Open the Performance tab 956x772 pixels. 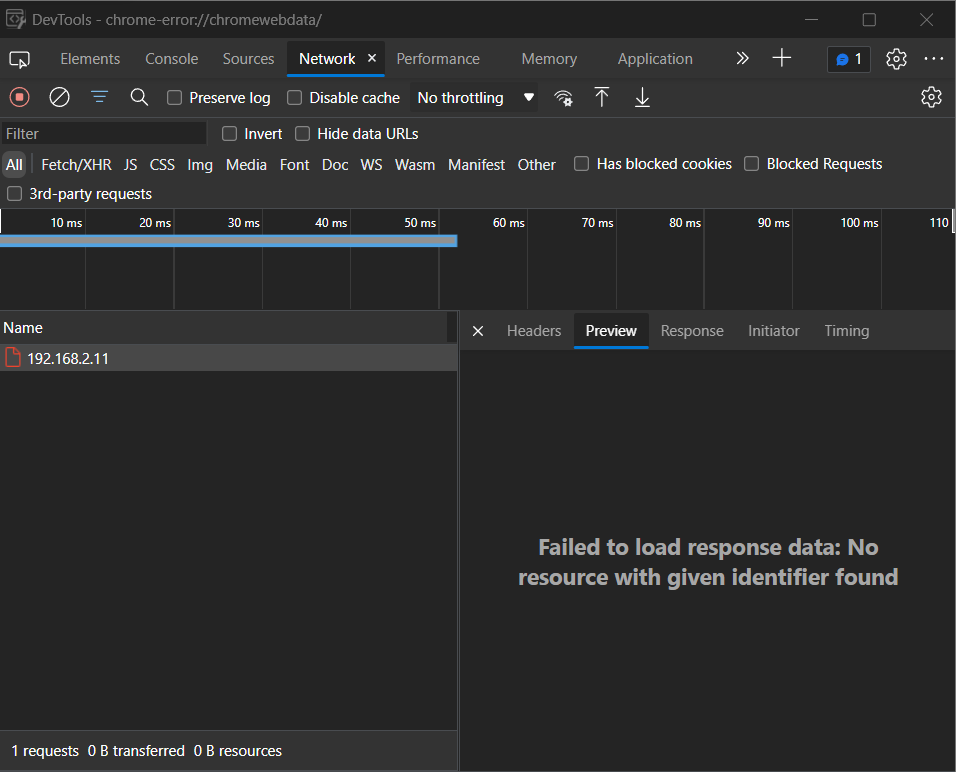pyautogui.click(x=438, y=59)
